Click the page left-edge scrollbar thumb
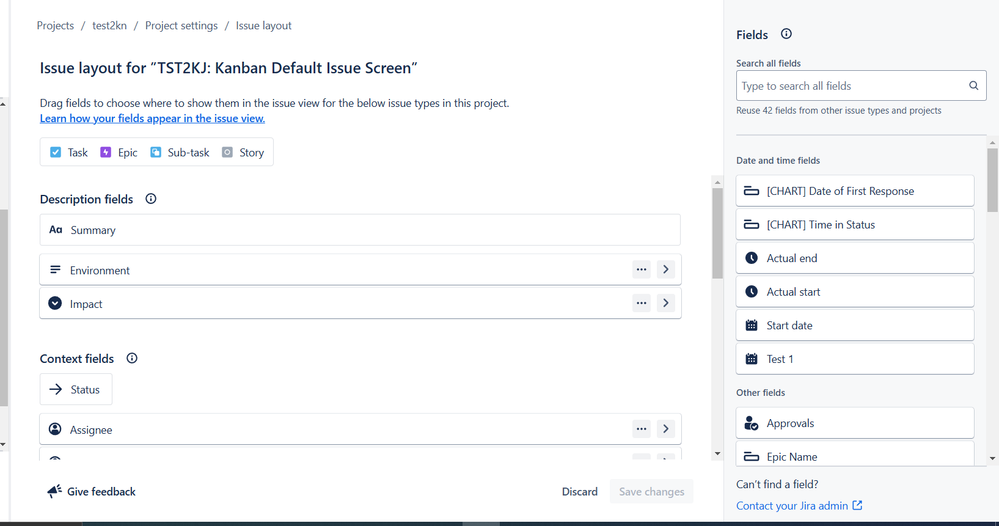999x526 pixels. tap(3, 308)
